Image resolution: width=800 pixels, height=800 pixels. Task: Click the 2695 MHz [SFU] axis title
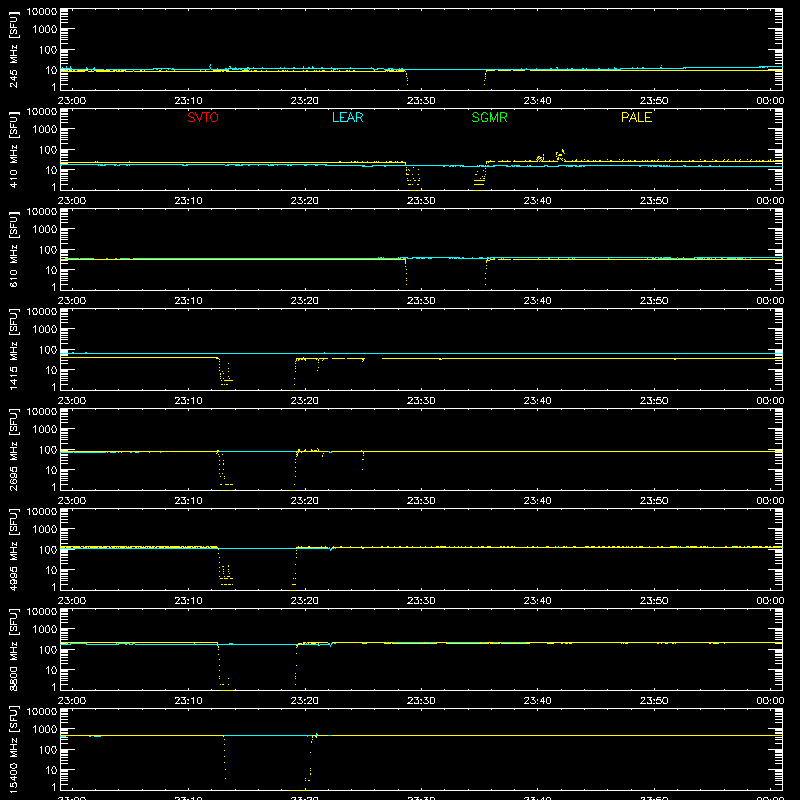pyautogui.click(x=14, y=449)
